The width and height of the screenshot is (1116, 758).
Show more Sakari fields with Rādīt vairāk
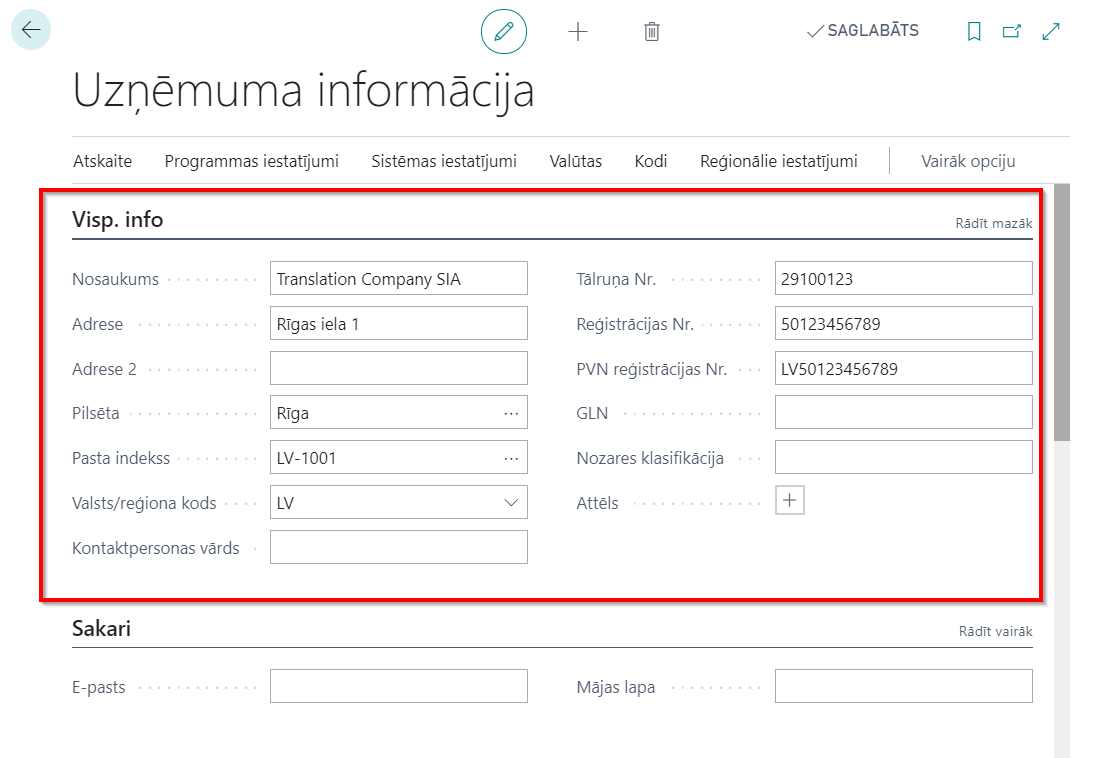(x=996, y=631)
